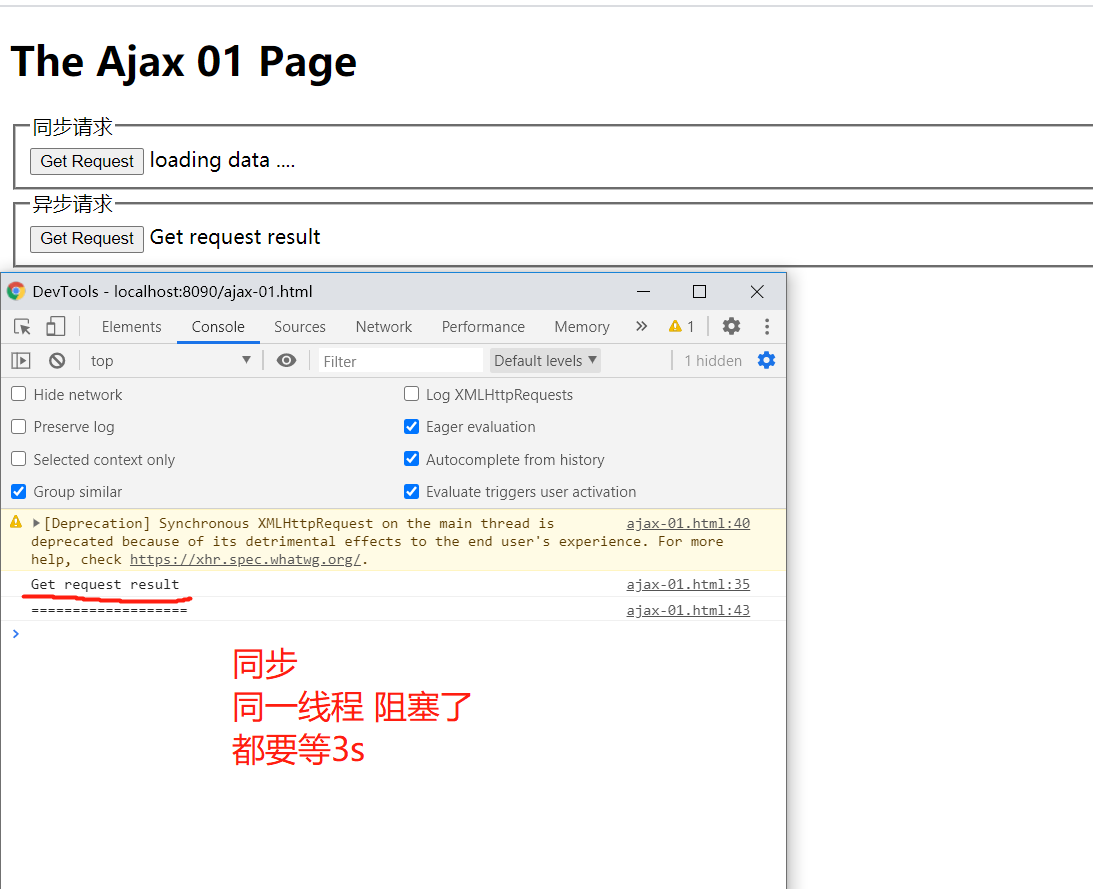Viewport: 1093px width, 889px height.
Task: Open console settings gear beside 1 hidden
Action: (x=766, y=360)
